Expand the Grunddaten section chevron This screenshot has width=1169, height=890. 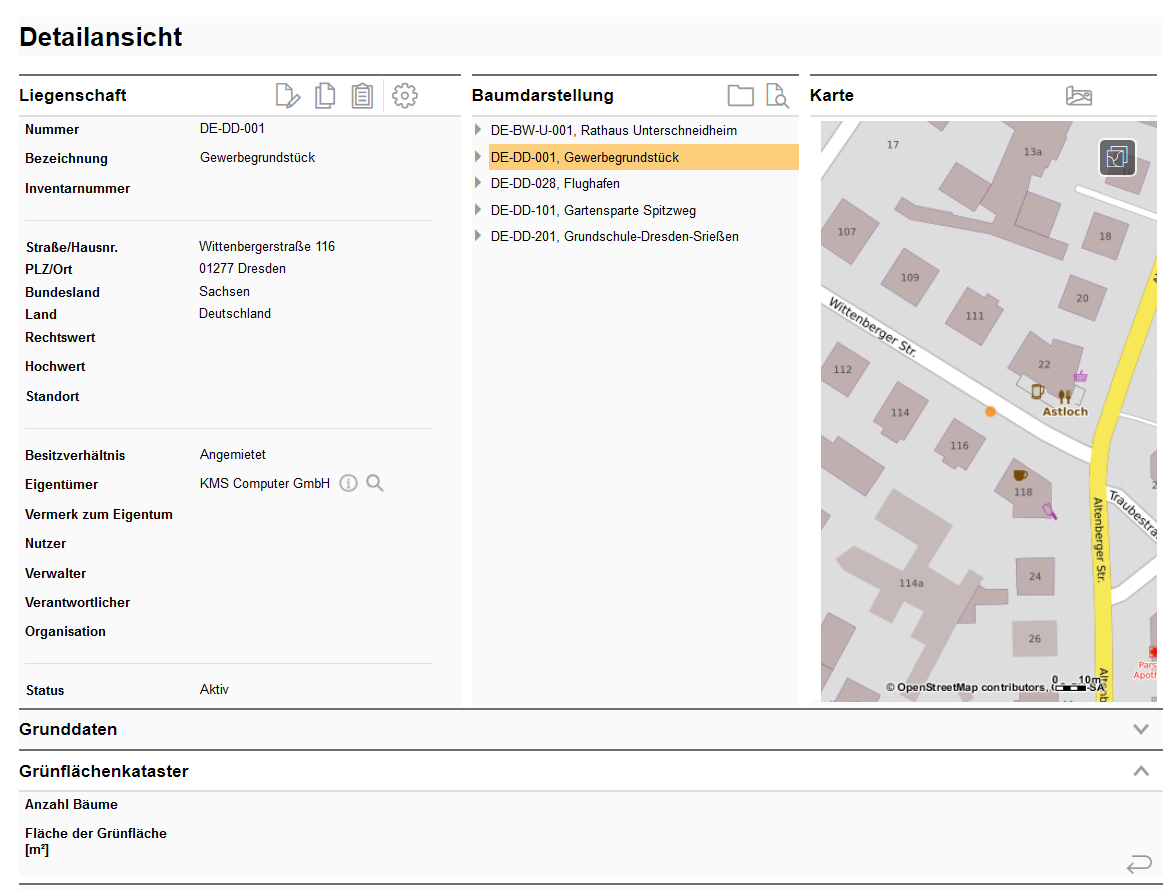click(1141, 729)
